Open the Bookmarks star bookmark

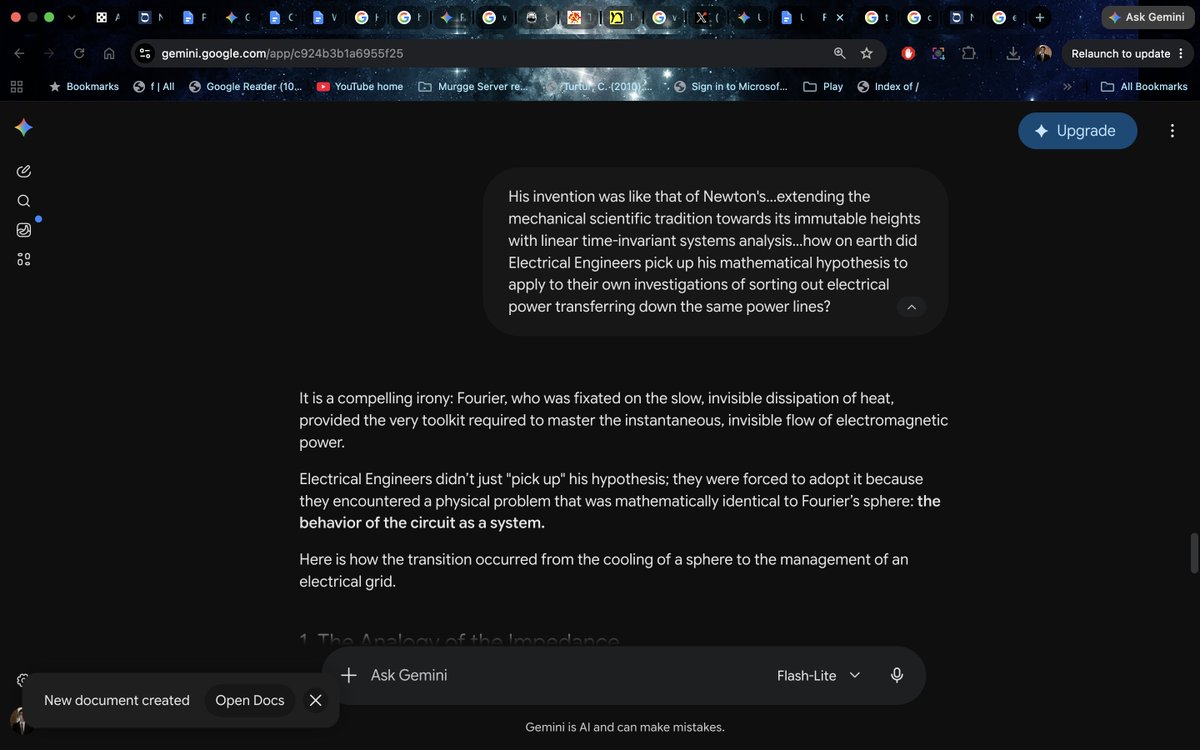(83, 87)
